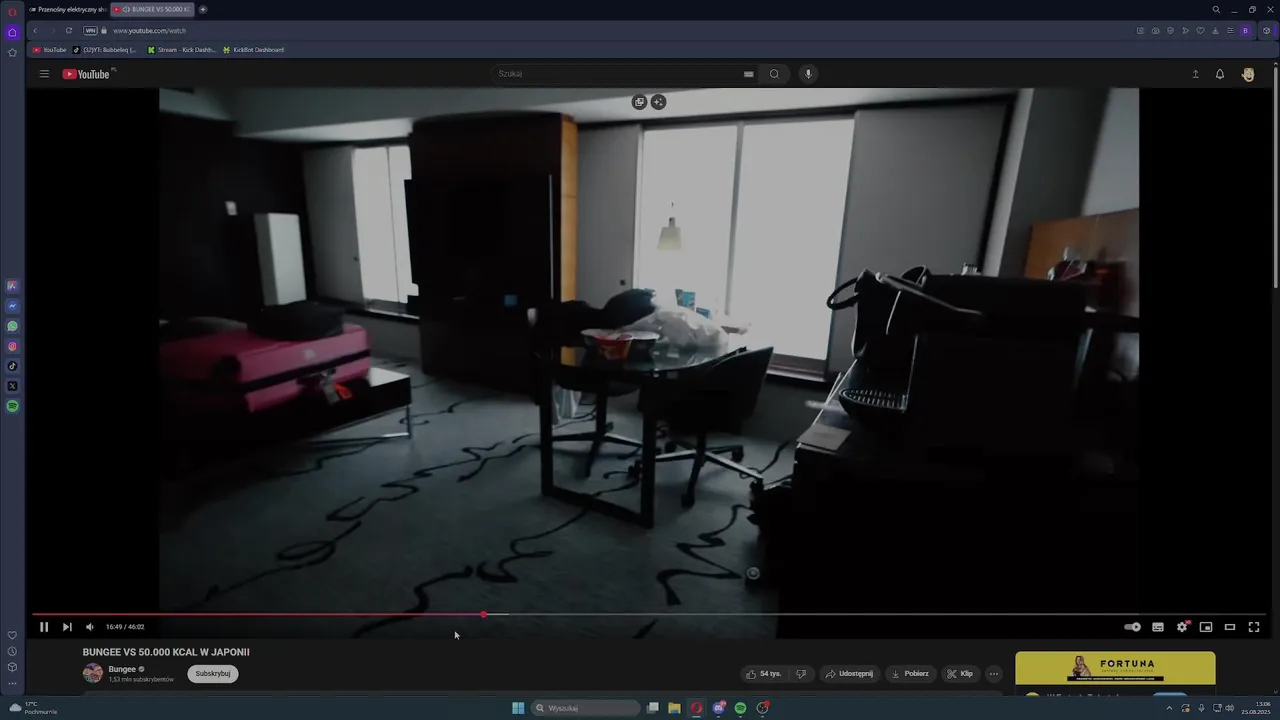Open YouTube notifications bell
This screenshot has height=720, width=1280.
pos(1220,74)
